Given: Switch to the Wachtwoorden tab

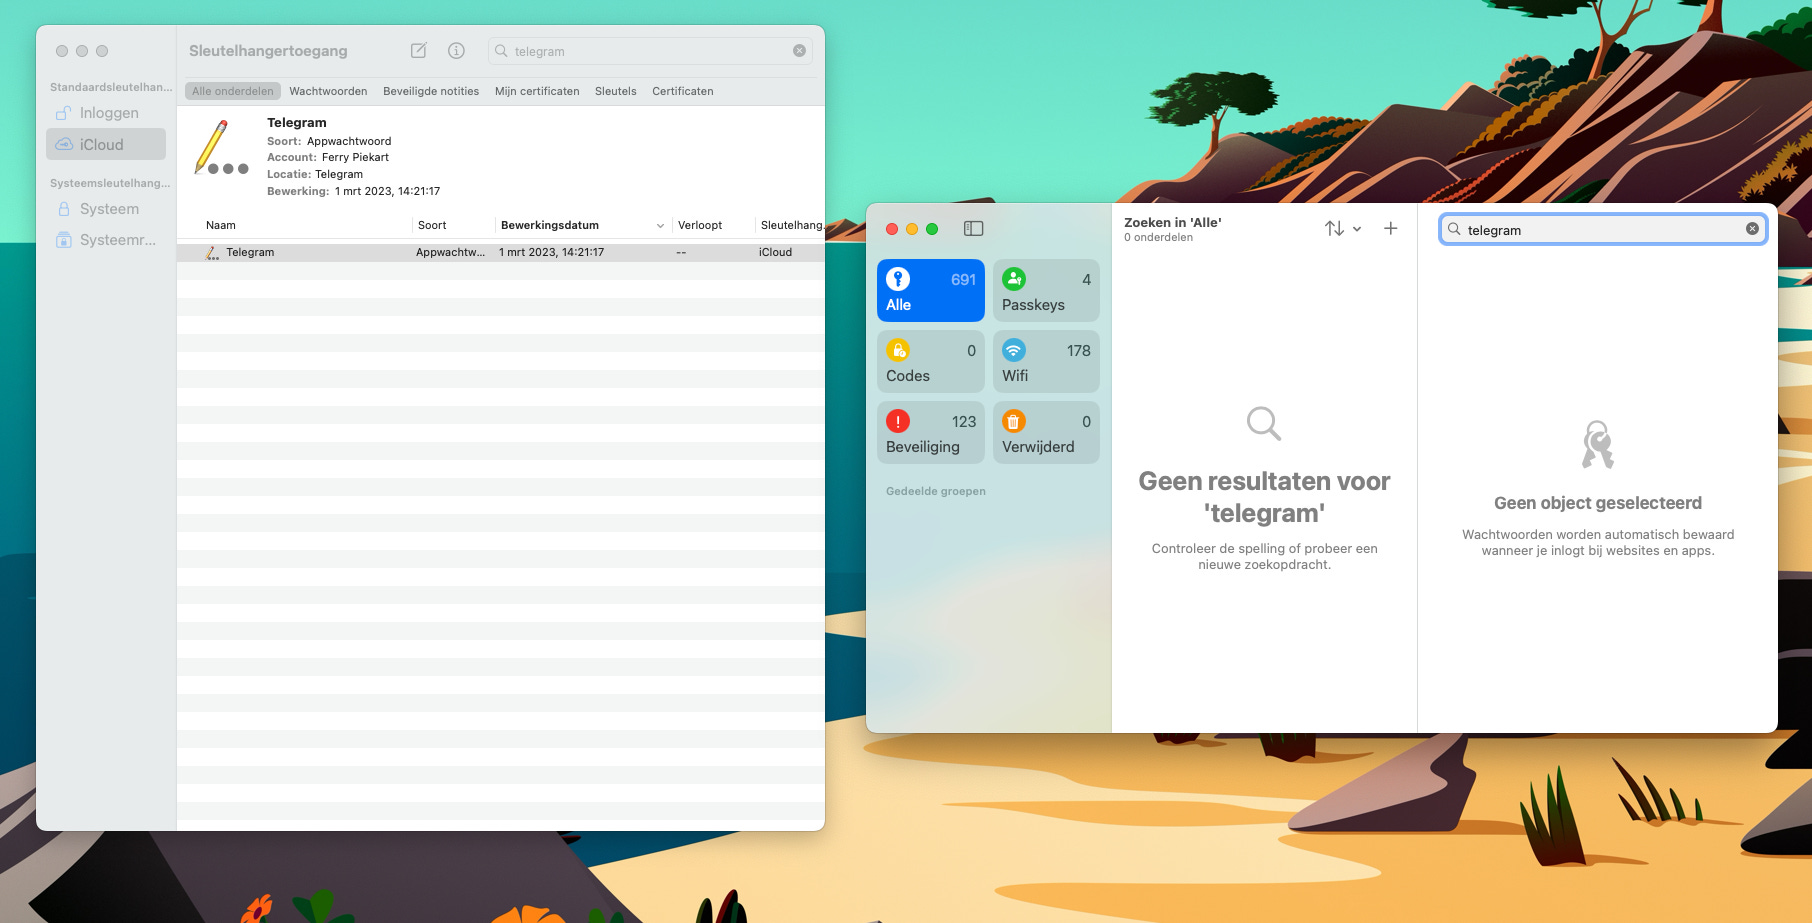Looking at the screenshot, I should point(328,91).
